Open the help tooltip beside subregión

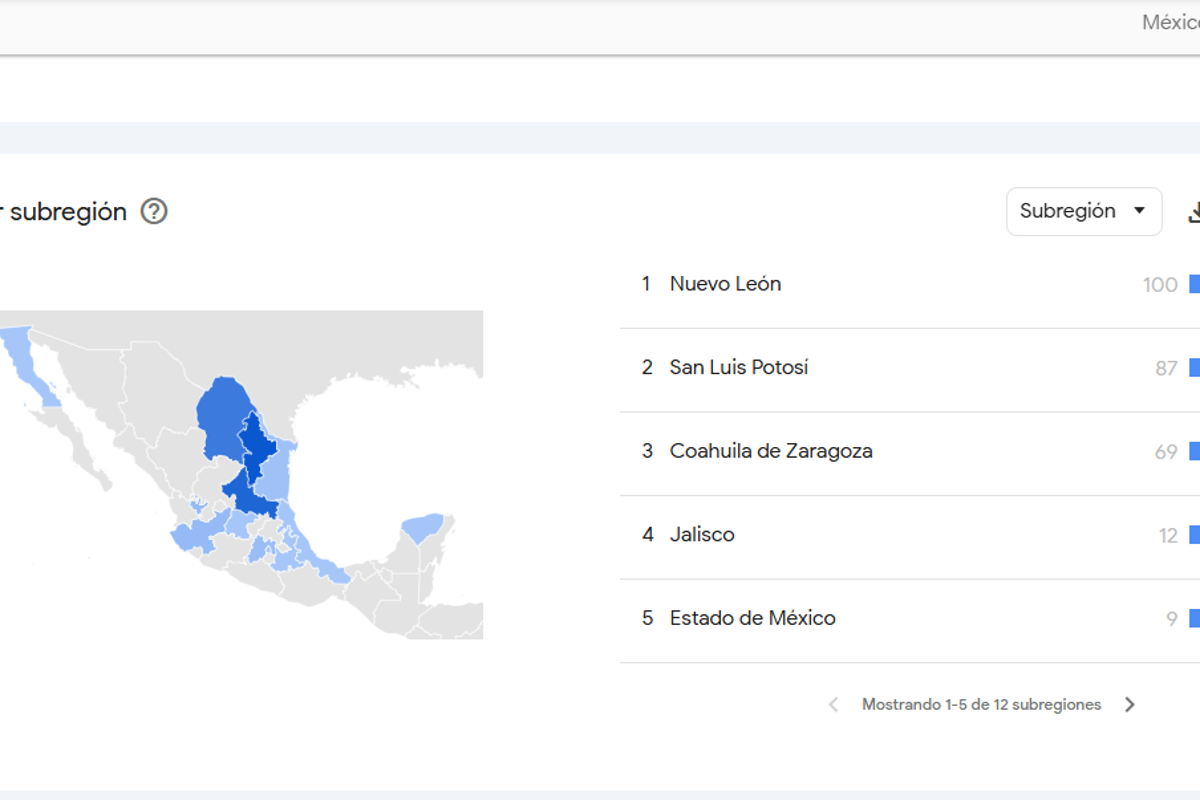pyautogui.click(x=155, y=211)
